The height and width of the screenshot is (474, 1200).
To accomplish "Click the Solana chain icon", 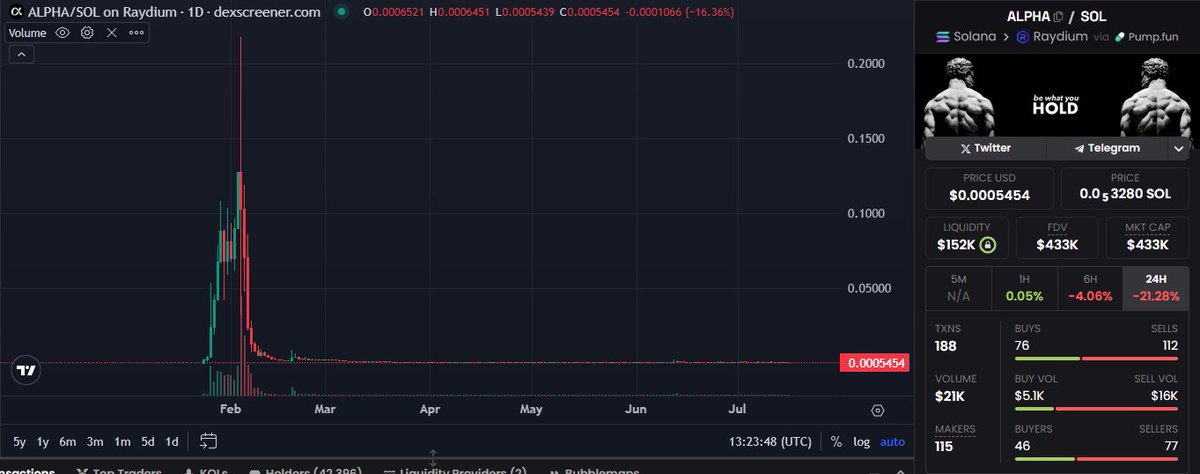I will (x=941, y=37).
